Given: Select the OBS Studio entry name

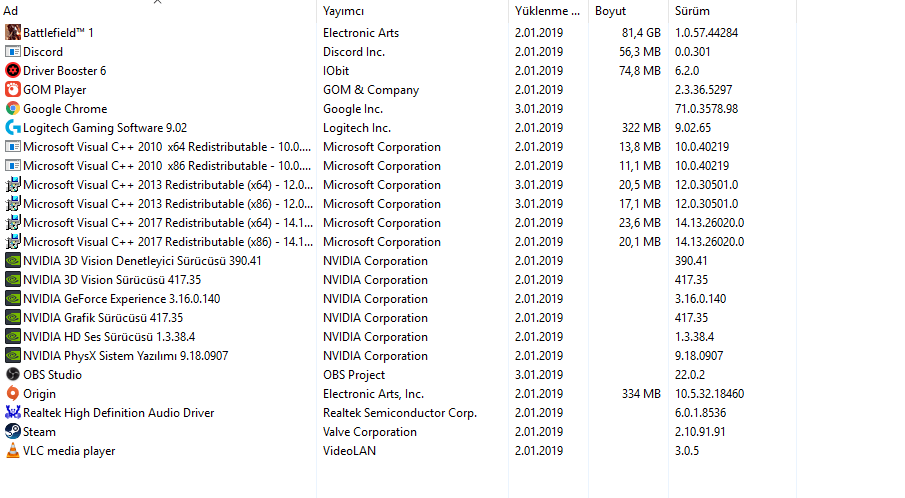Looking at the screenshot, I should (x=53, y=375).
